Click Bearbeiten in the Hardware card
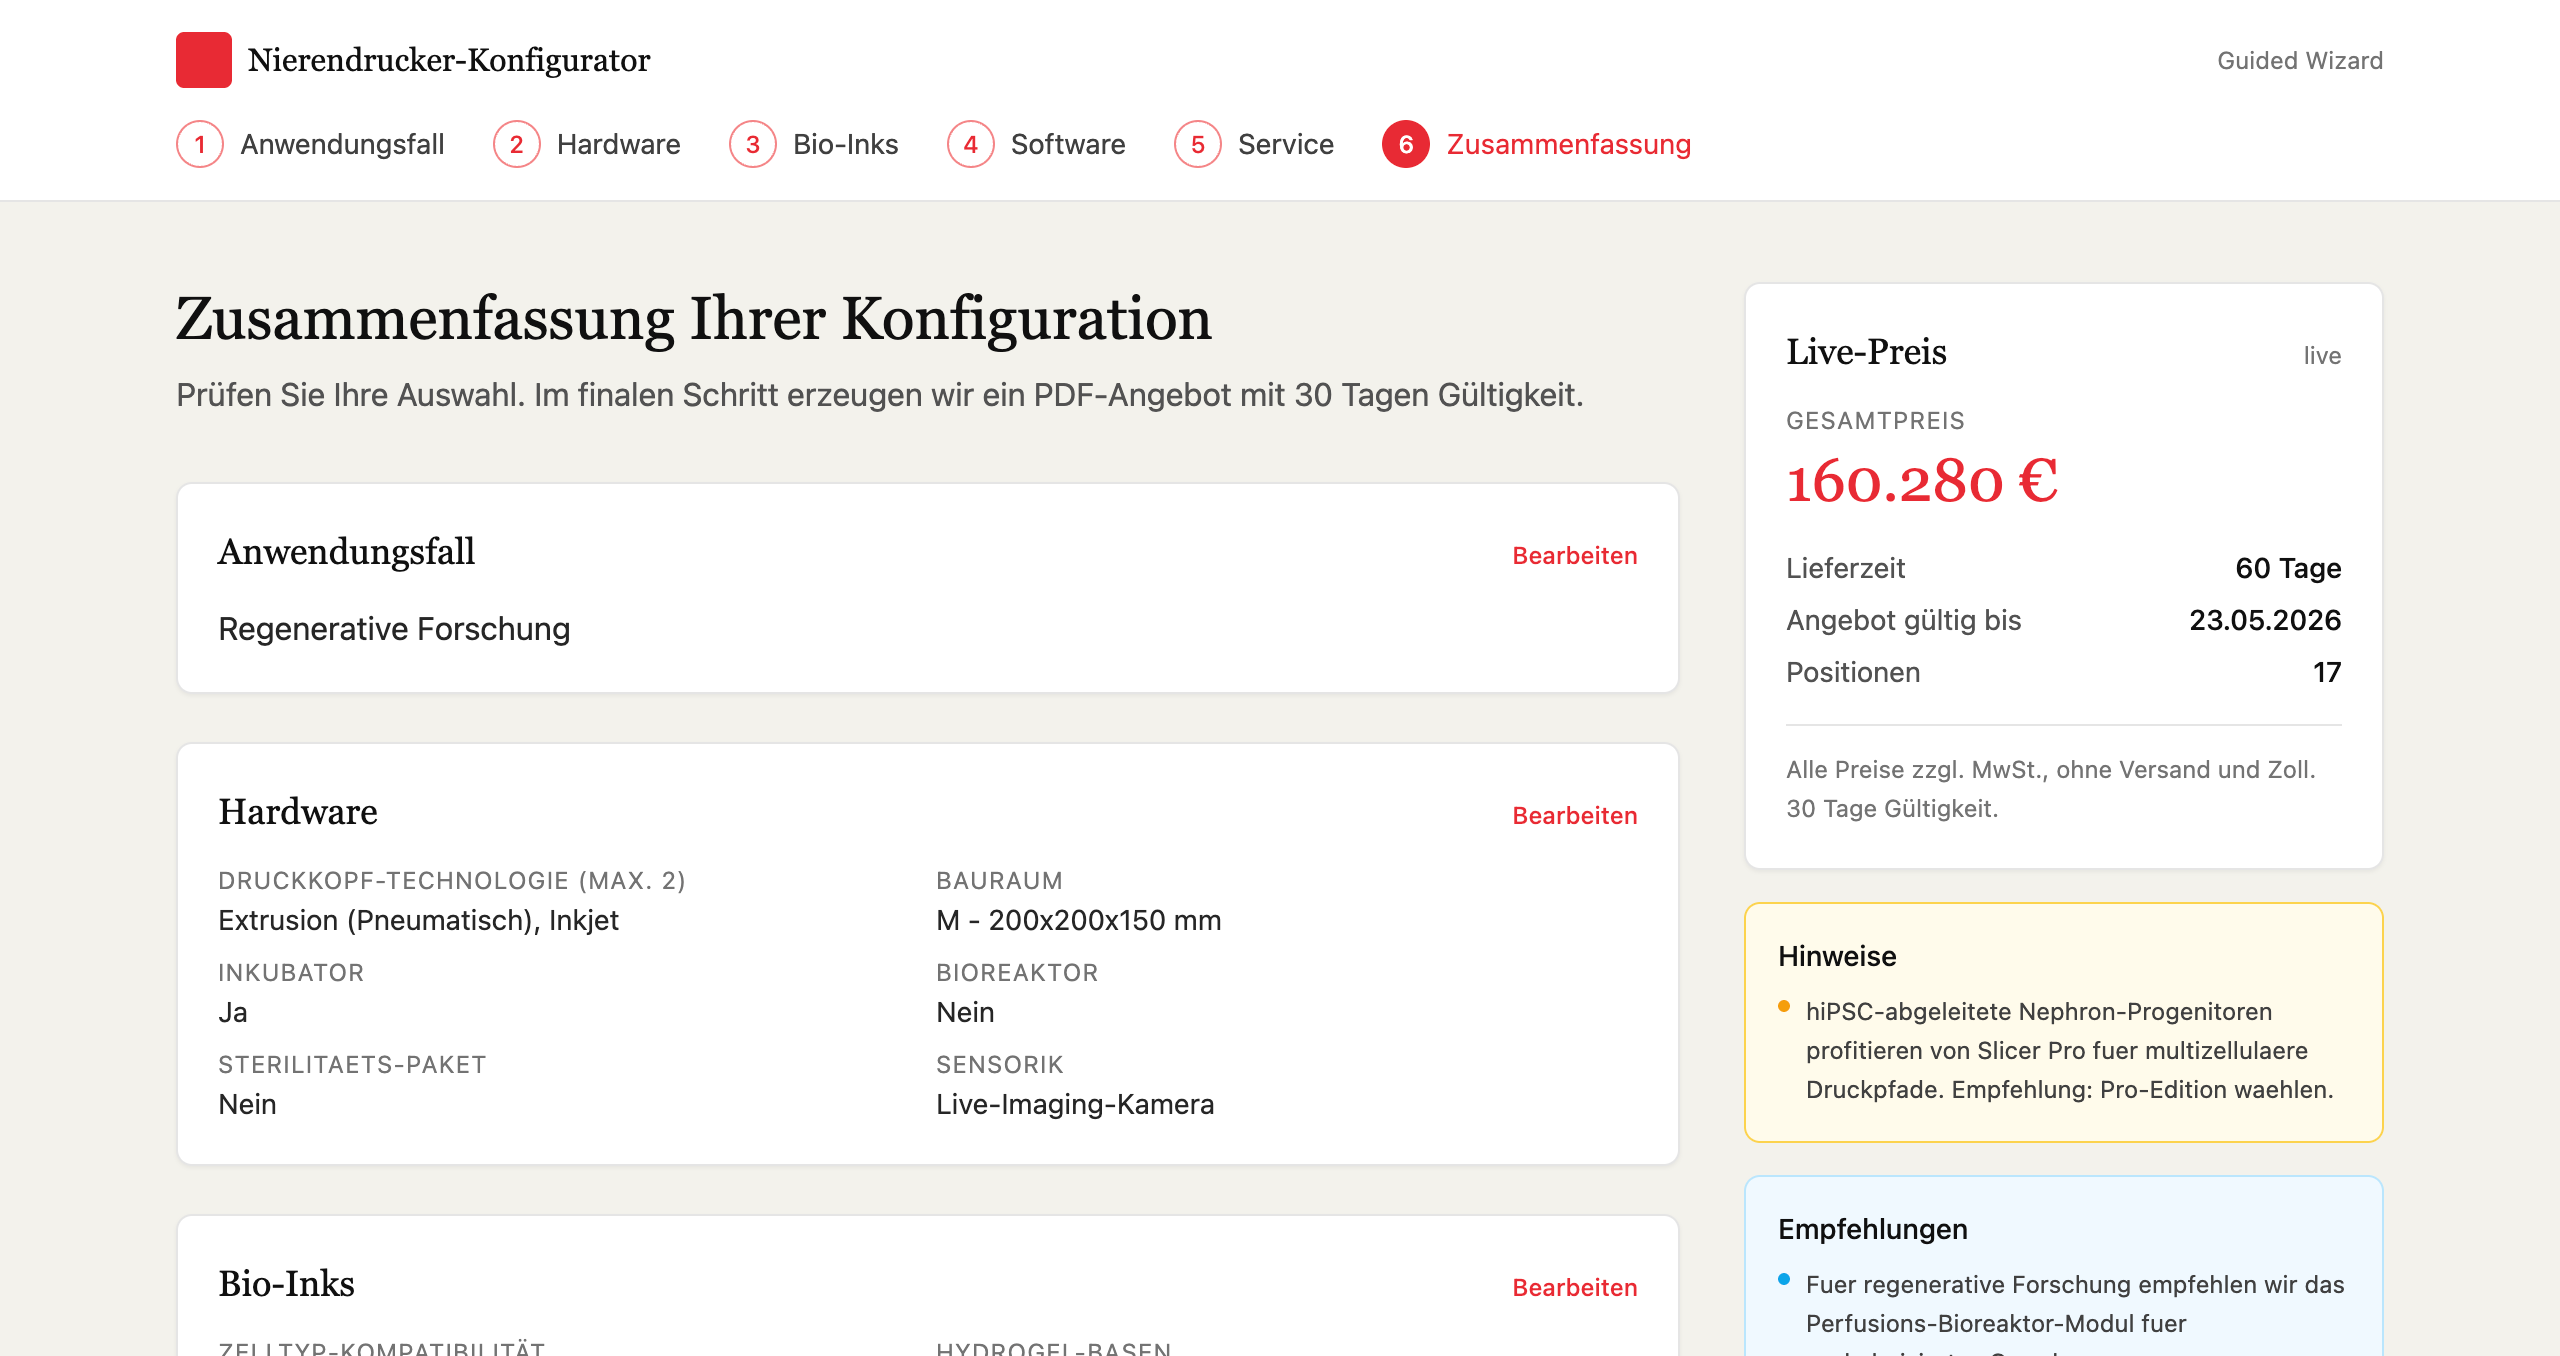The image size is (2560, 1356). [1575, 816]
